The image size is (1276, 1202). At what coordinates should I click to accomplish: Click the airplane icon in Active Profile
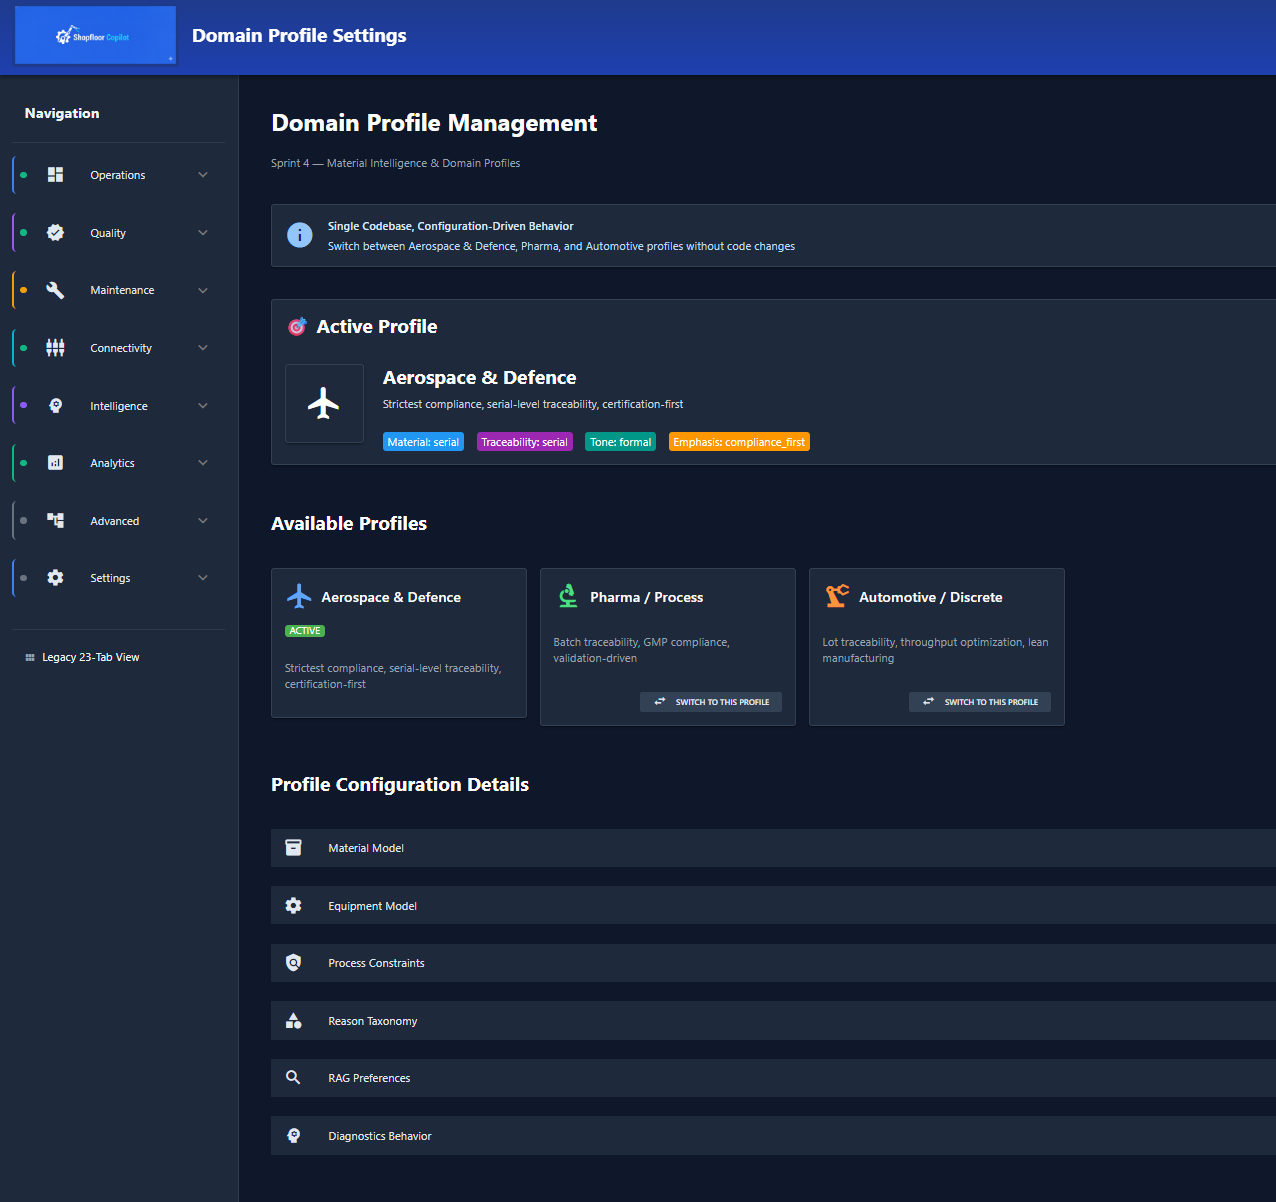click(324, 404)
